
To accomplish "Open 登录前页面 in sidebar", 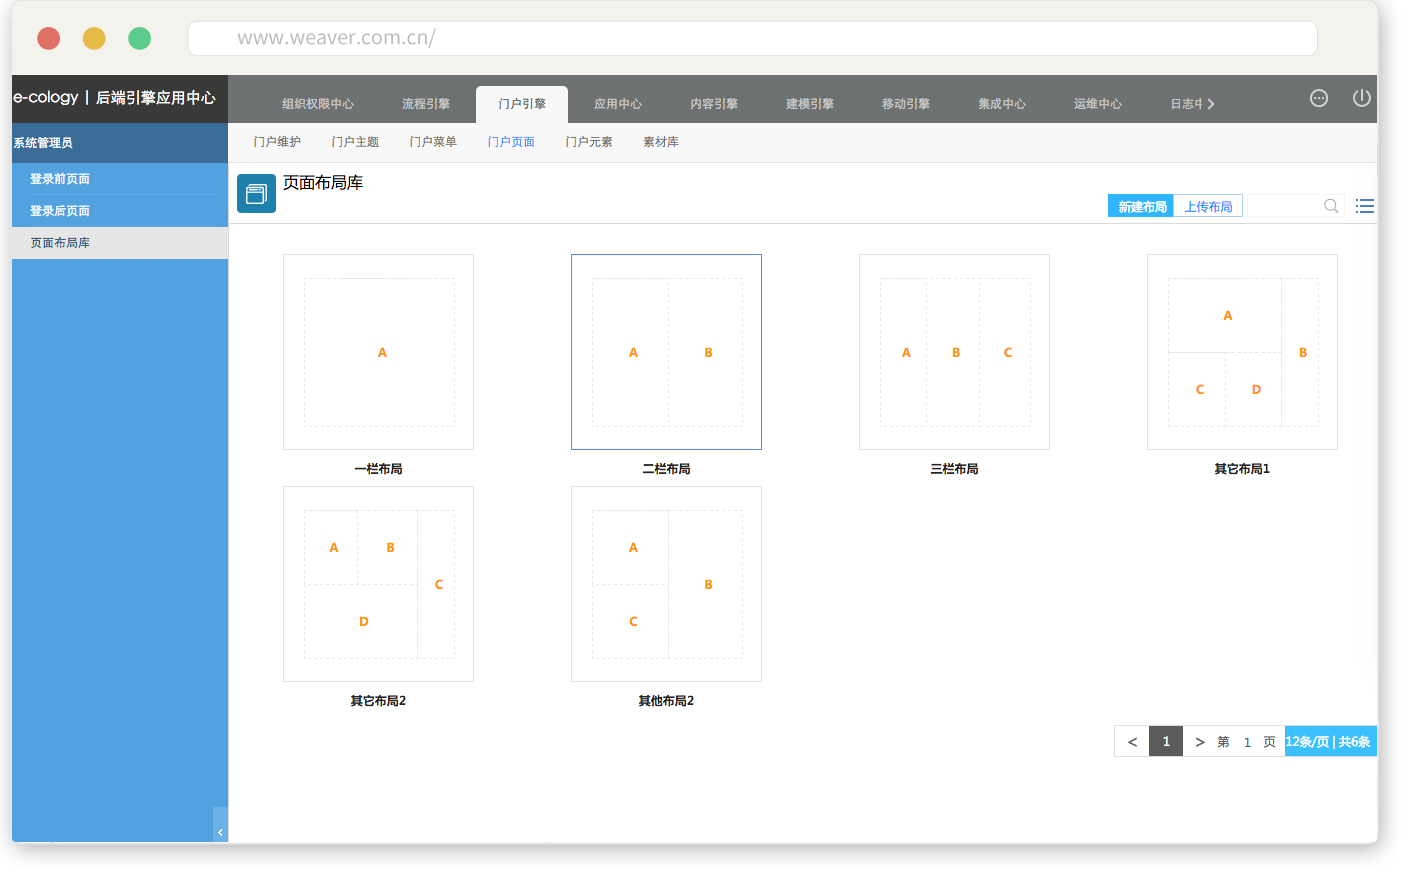I will click(60, 179).
